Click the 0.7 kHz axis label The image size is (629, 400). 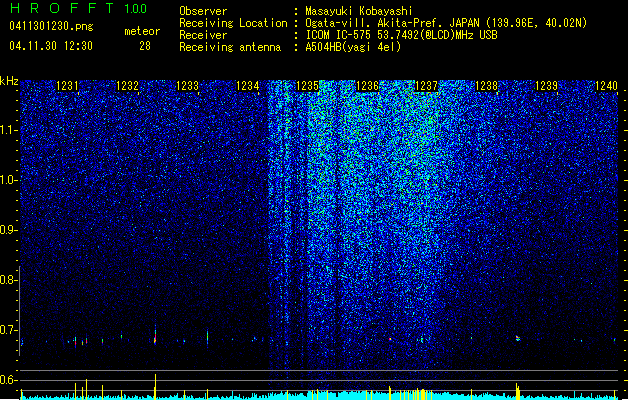(x=8, y=330)
